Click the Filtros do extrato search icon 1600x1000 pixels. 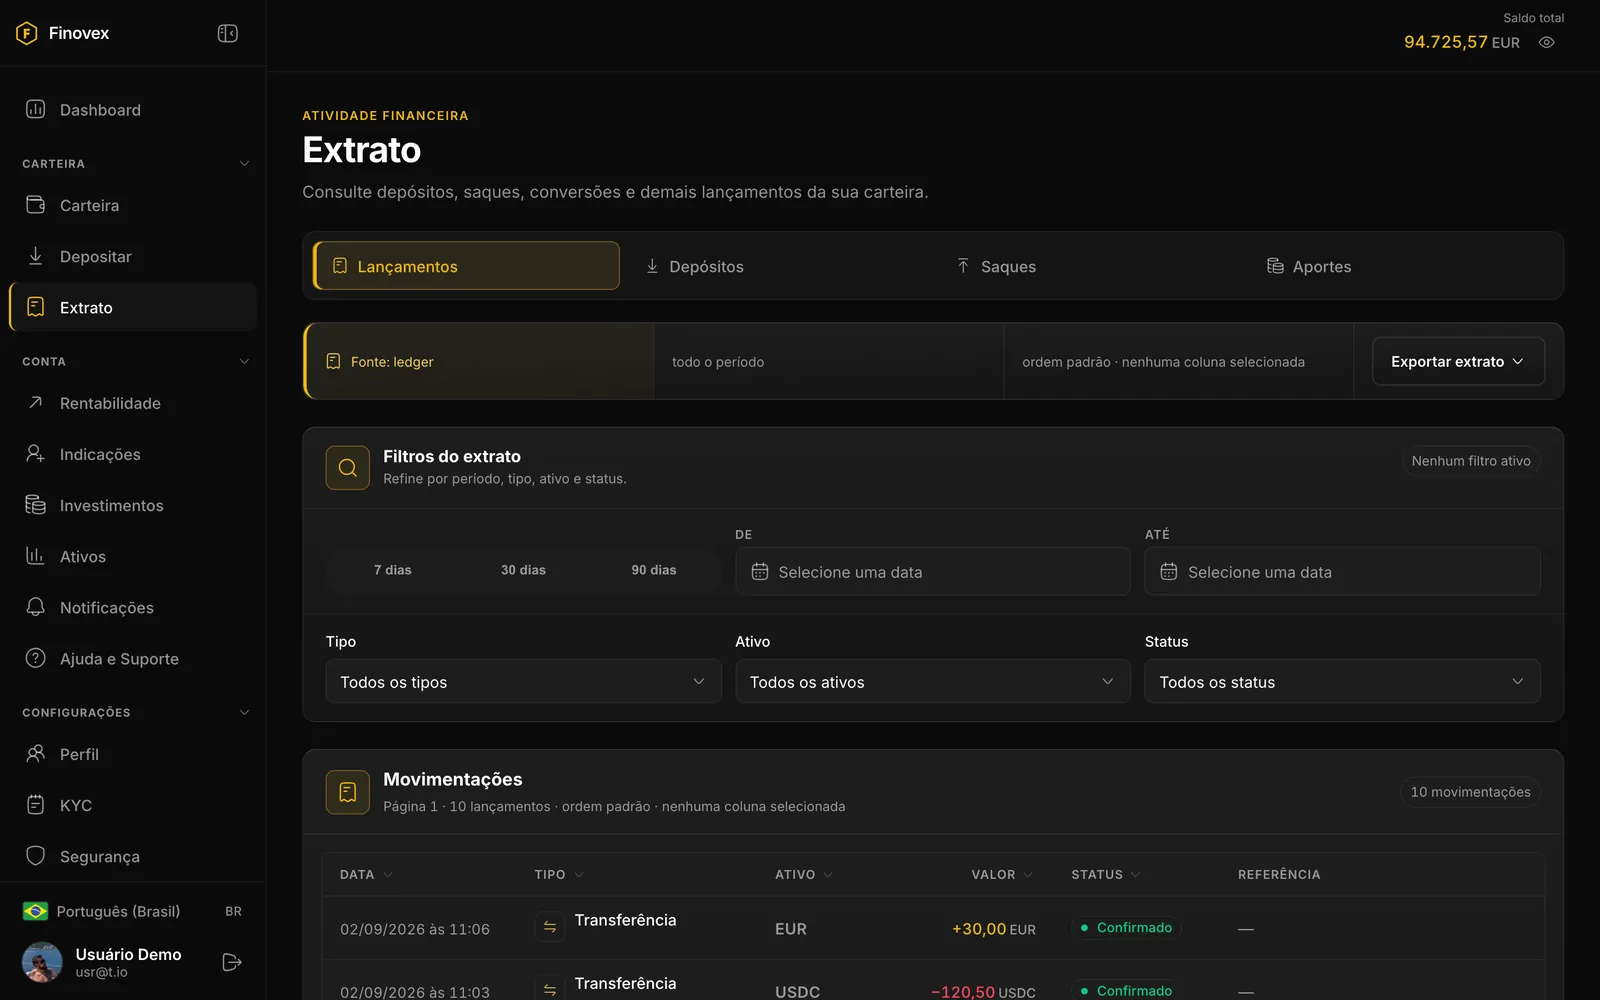(x=348, y=467)
